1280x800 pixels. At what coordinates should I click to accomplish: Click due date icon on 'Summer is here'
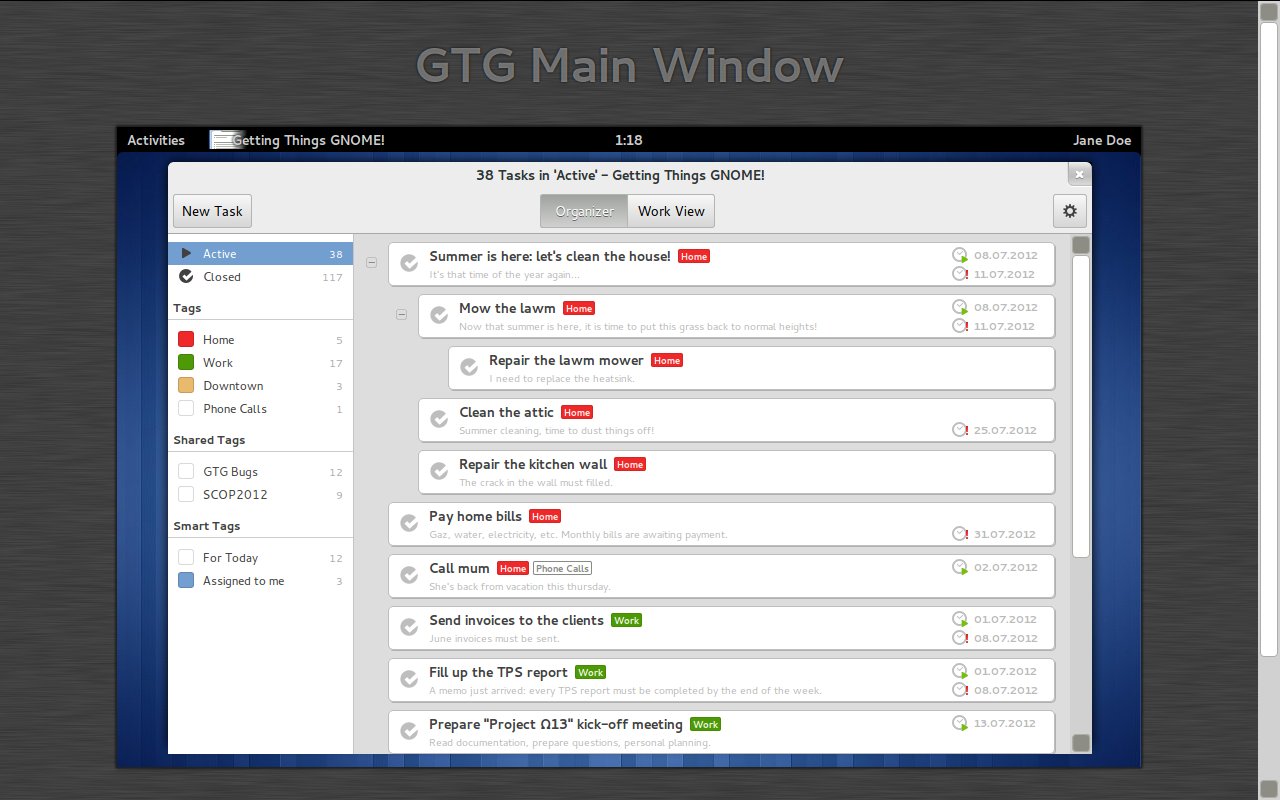(x=960, y=274)
